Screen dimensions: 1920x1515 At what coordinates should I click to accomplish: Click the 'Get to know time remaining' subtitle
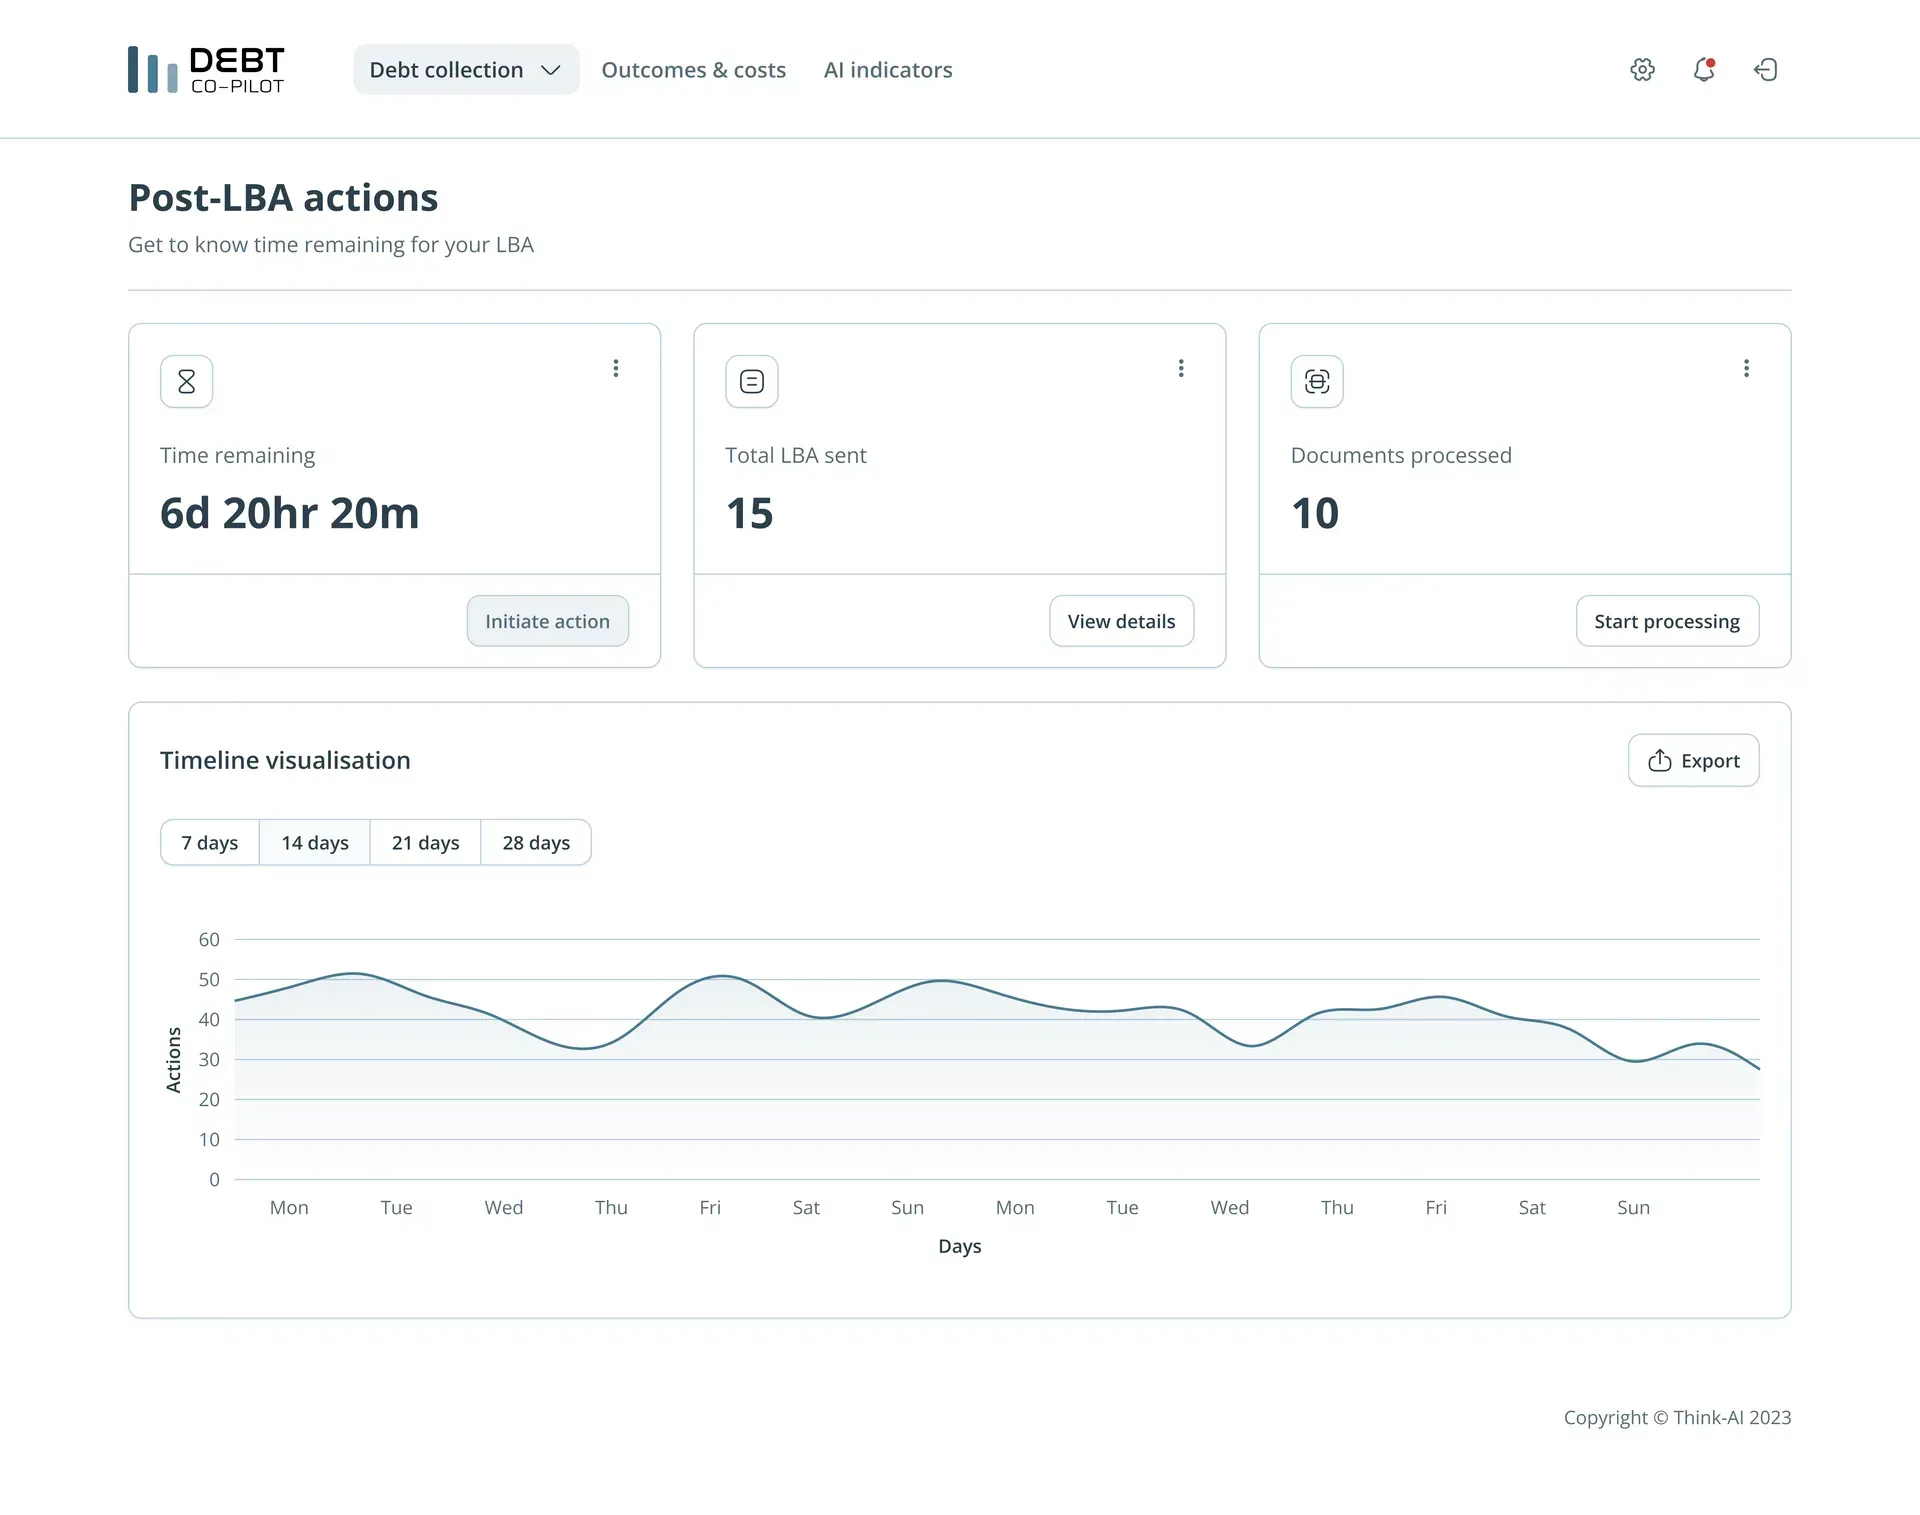331,245
